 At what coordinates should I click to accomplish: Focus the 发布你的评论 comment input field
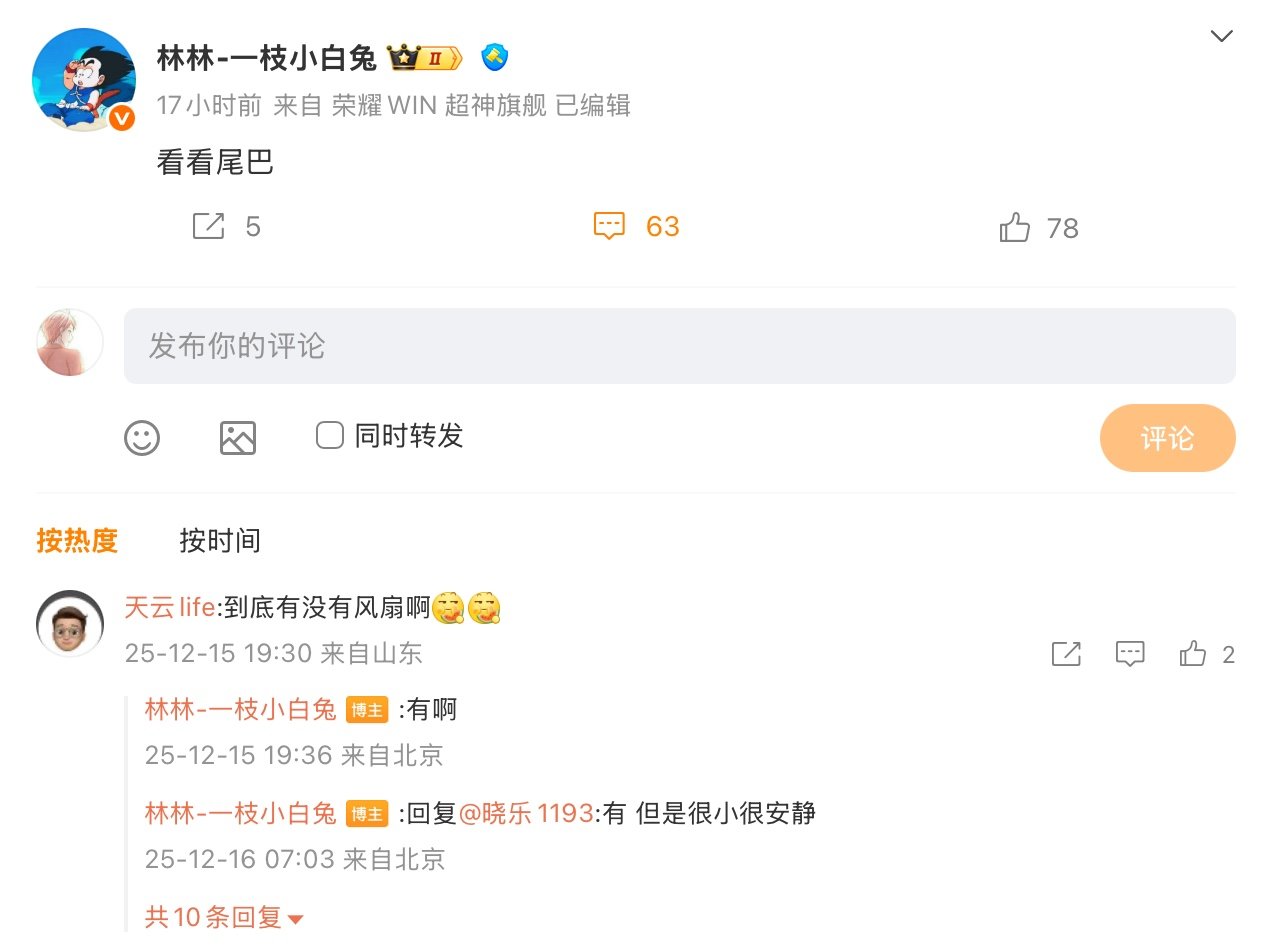click(x=680, y=346)
